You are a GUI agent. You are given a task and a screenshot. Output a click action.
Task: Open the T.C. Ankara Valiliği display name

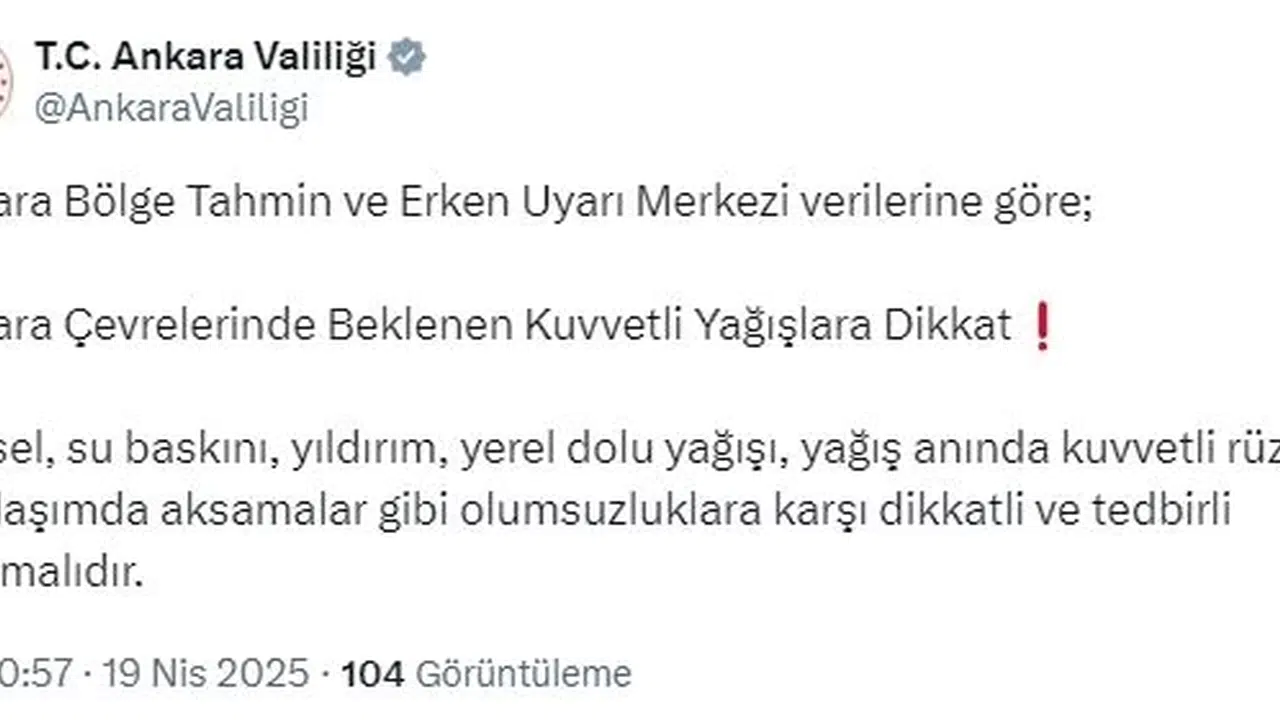(205, 58)
